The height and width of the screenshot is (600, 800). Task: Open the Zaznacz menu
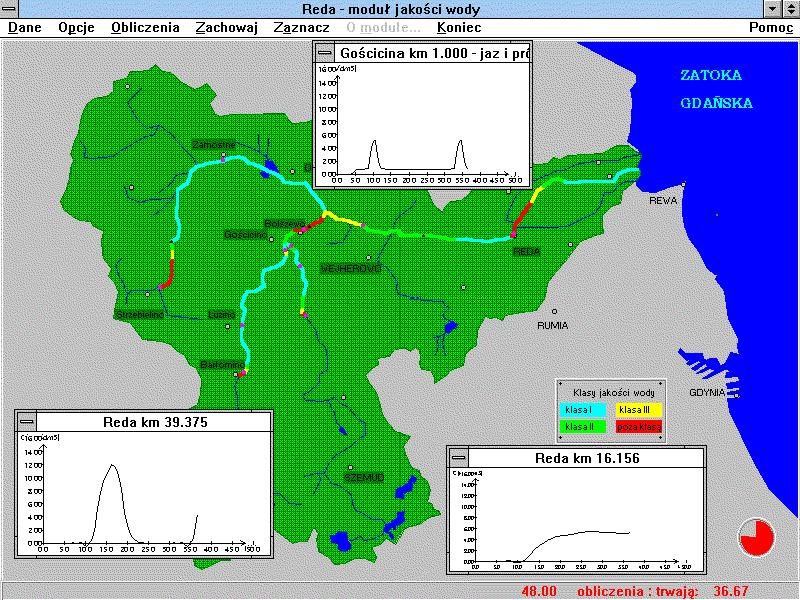click(x=302, y=28)
